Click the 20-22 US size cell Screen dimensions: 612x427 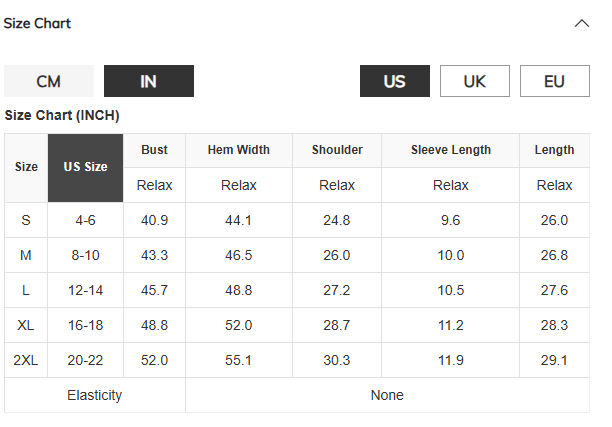coord(85,360)
